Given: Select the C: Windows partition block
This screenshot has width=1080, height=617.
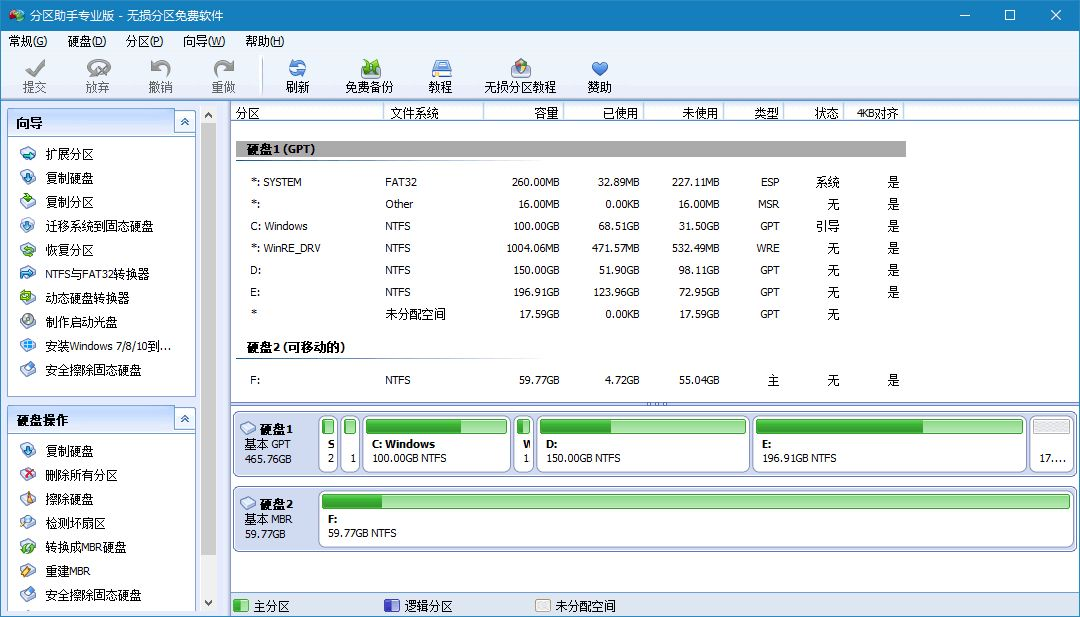Looking at the screenshot, I should [437, 444].
